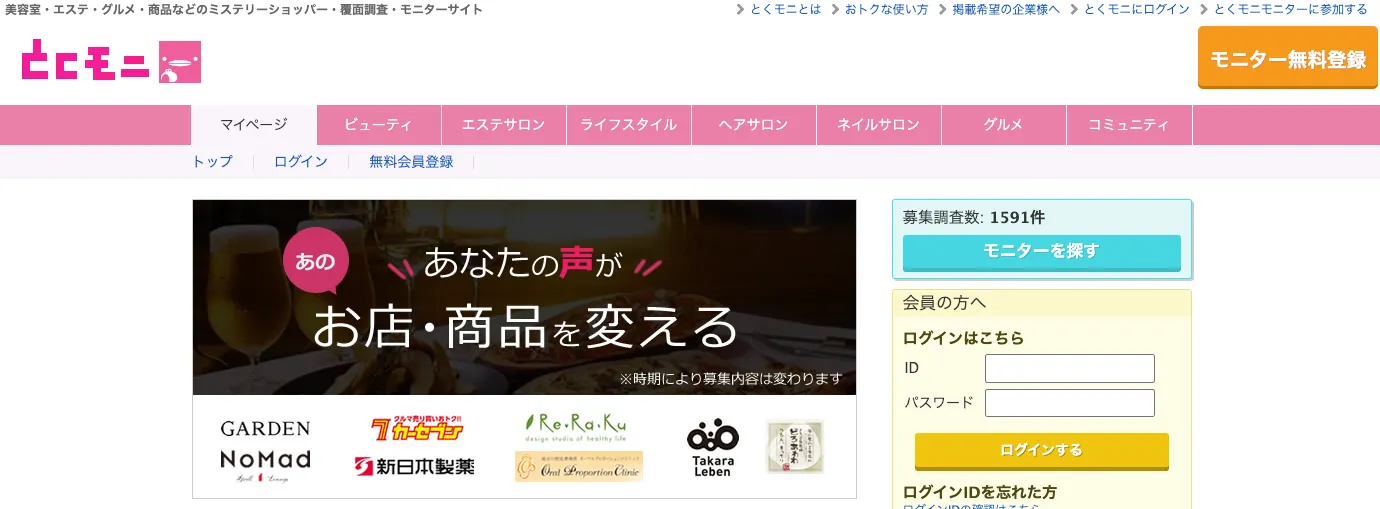This screenshot has width=1380, height=509.
Task: Open the とくモニとは link
Action: coord(785,9)
